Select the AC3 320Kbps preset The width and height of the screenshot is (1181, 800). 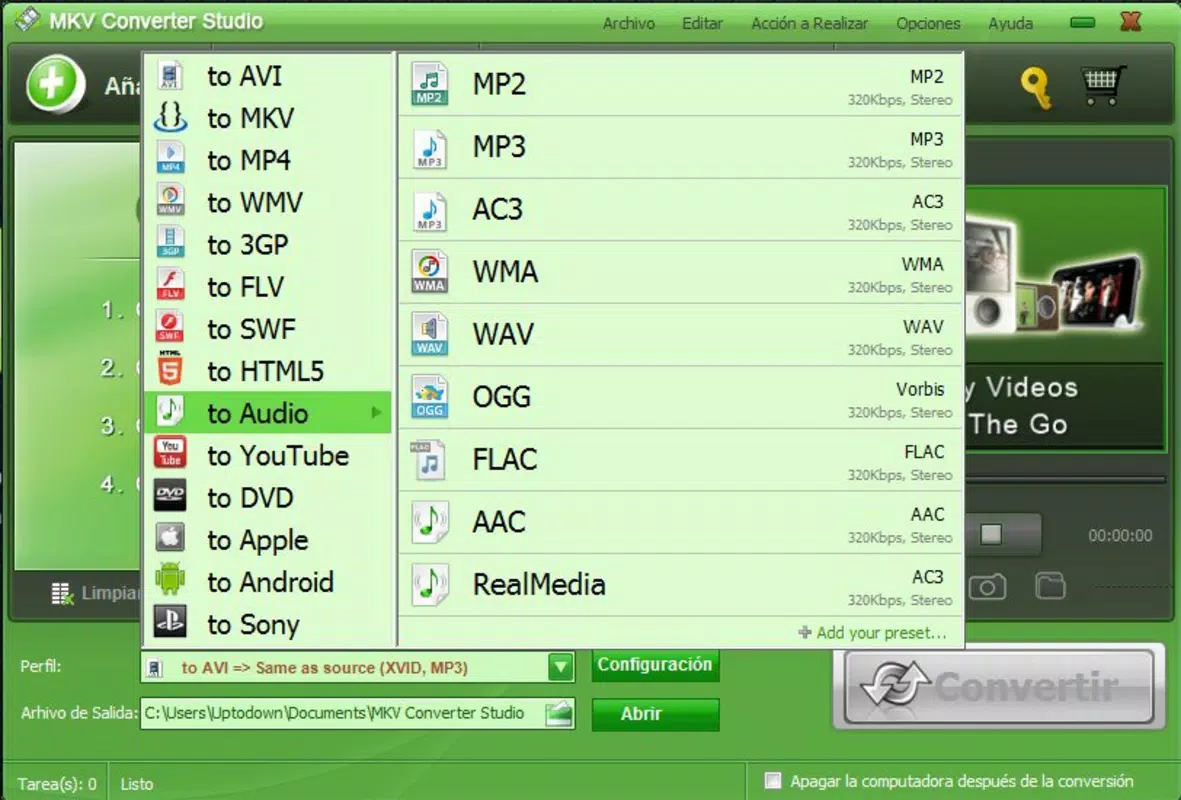click(682, 210)
